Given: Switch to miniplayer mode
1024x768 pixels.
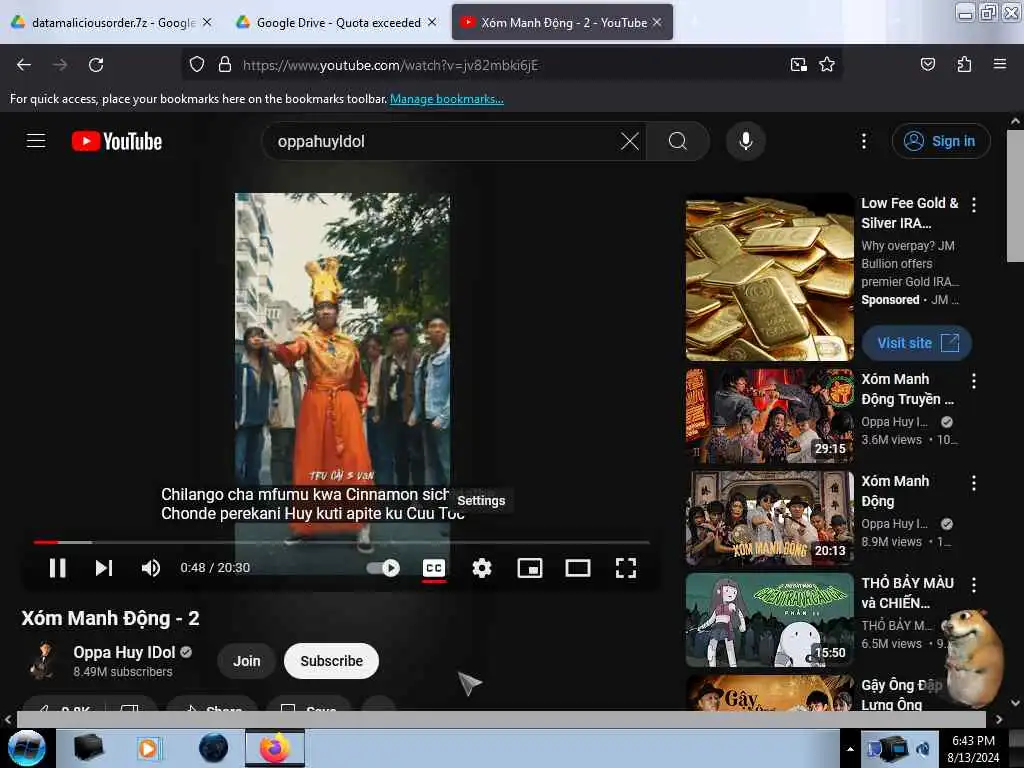Looking at the screenshot, I should [x=530, y=568].
